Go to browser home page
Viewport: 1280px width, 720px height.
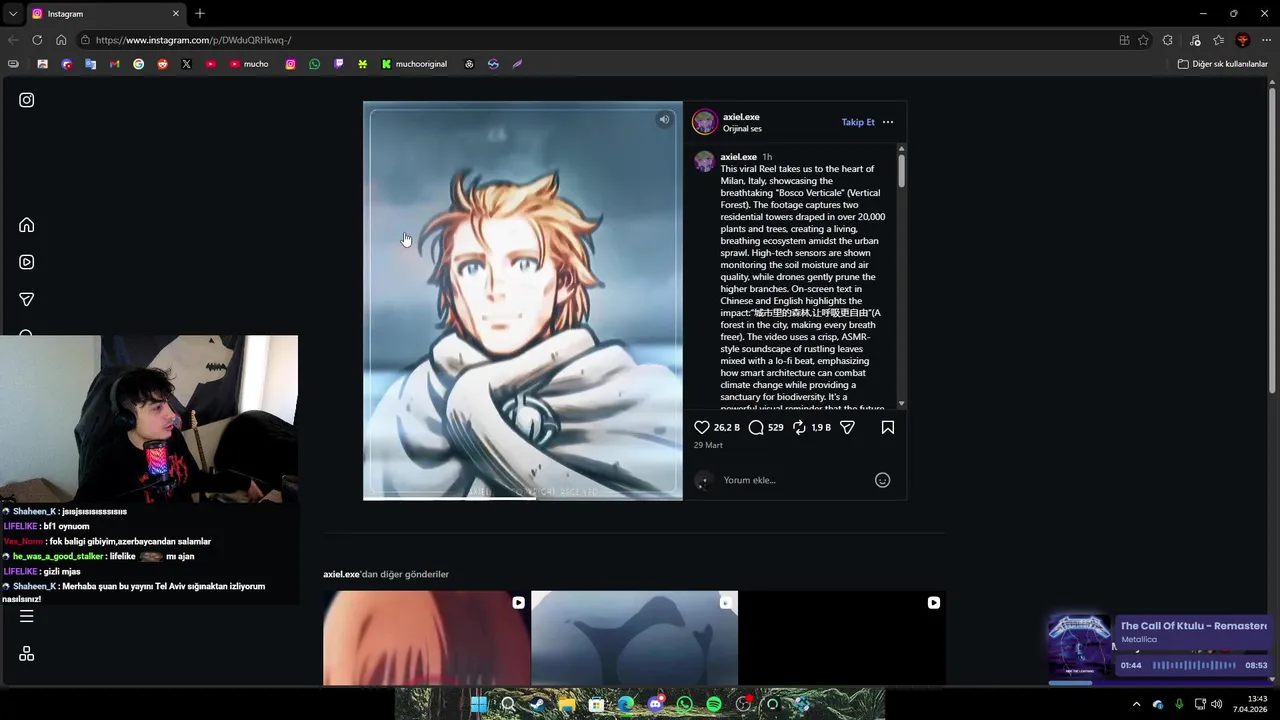(x=61, y=40)
